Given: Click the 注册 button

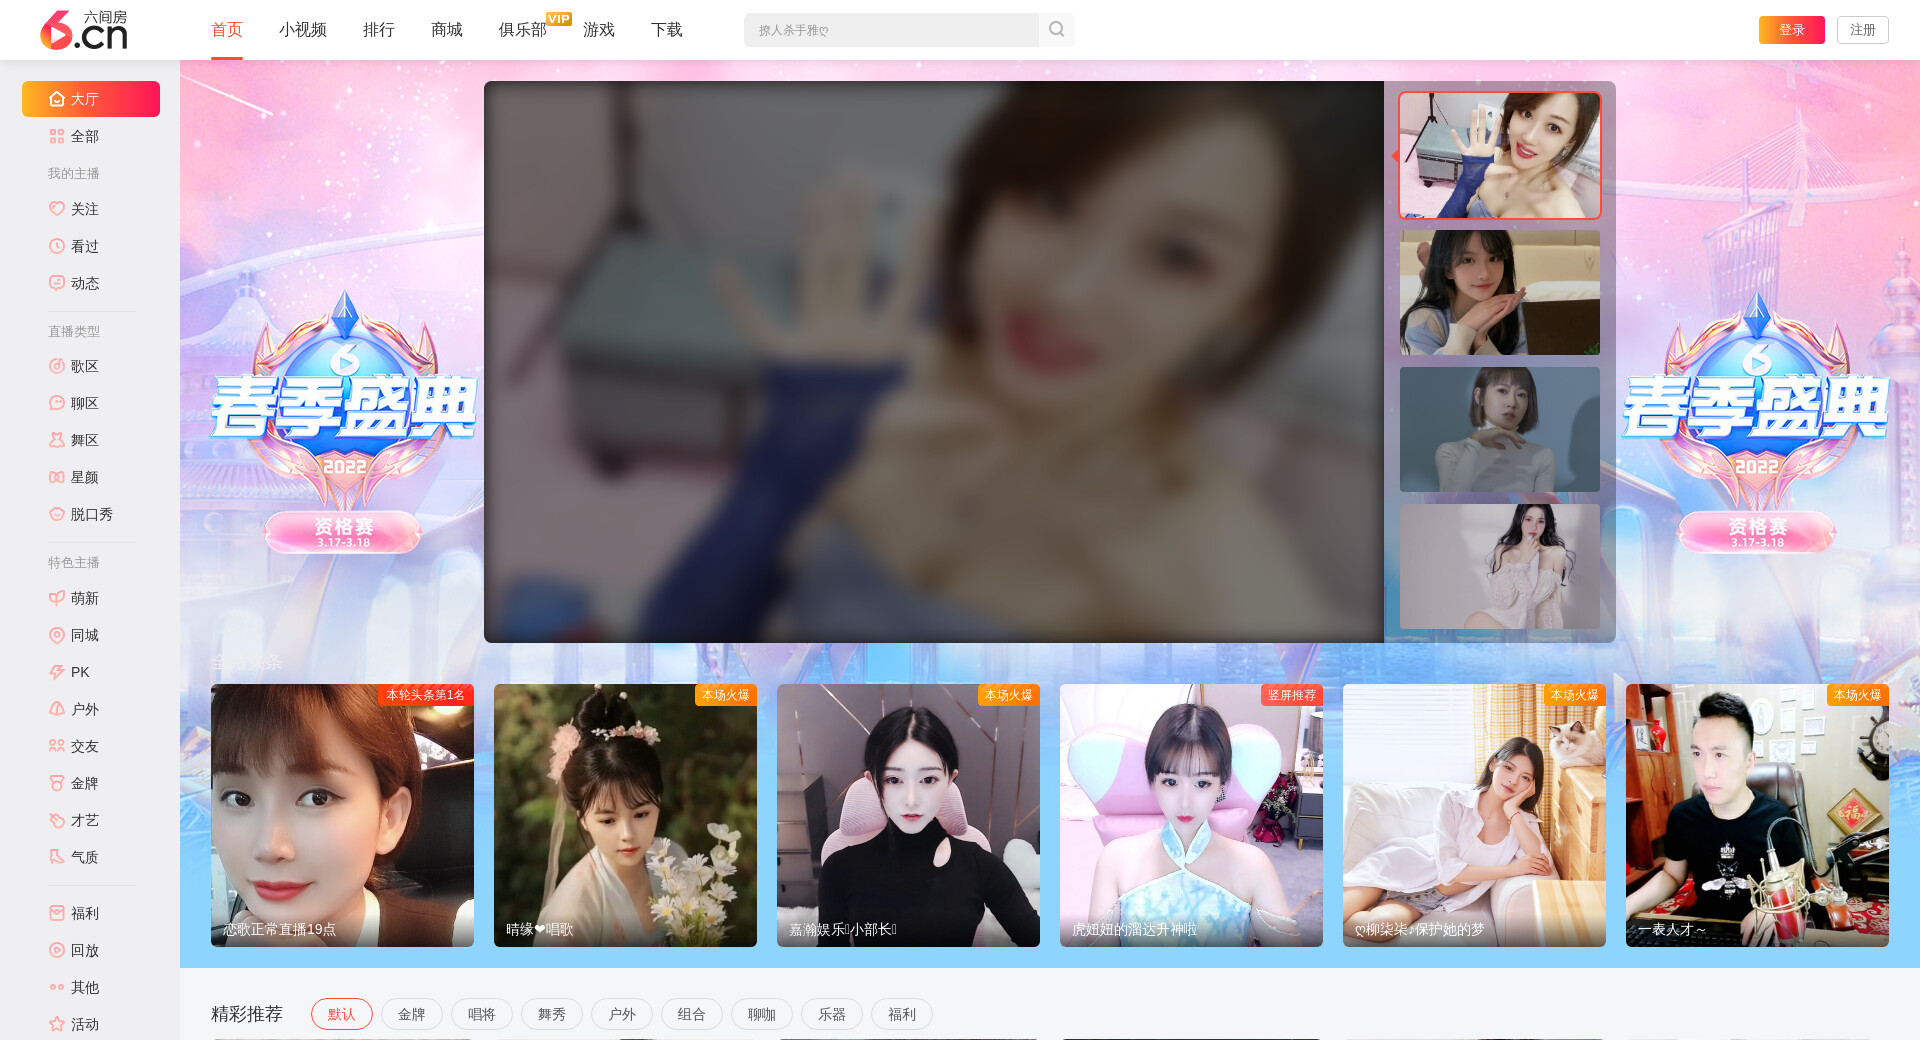Looking at the screenshot, I should point(1863,30).
